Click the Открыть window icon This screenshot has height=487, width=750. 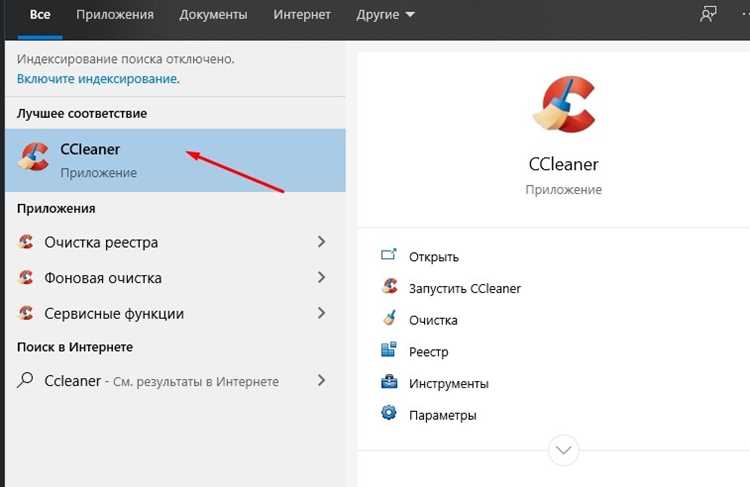coord(389,255)
